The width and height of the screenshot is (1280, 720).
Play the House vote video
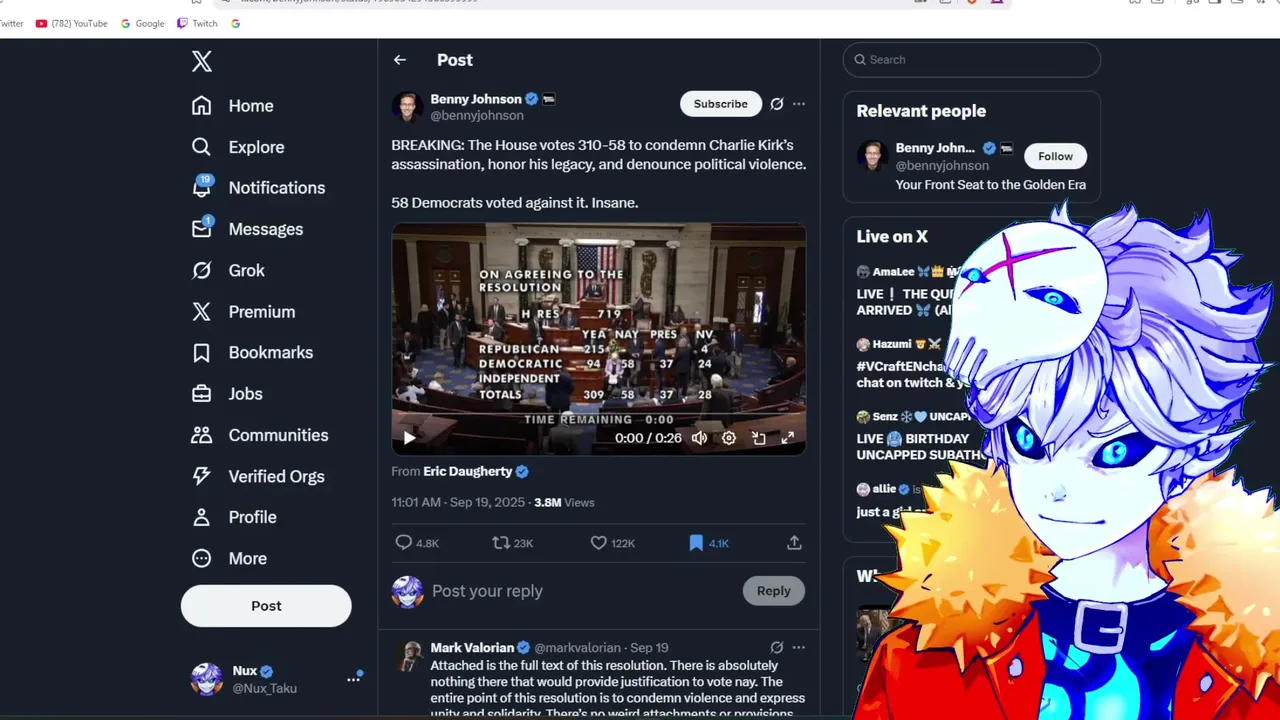point(409,438)
